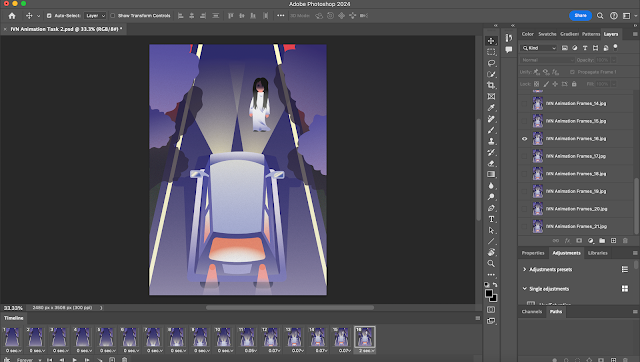The image size is (640, 362).
Task: Select the Eraser tool
Action: tap(491, 163)
